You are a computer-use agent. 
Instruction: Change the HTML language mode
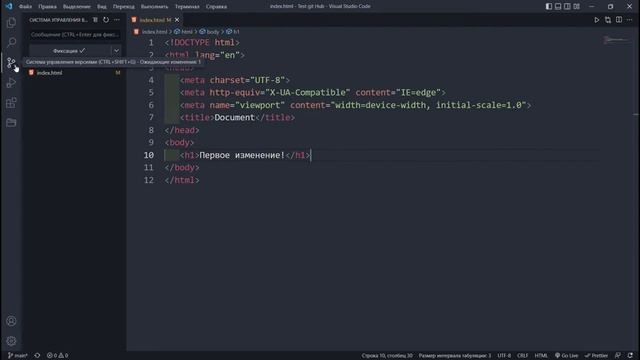click(x=541, y=356)
